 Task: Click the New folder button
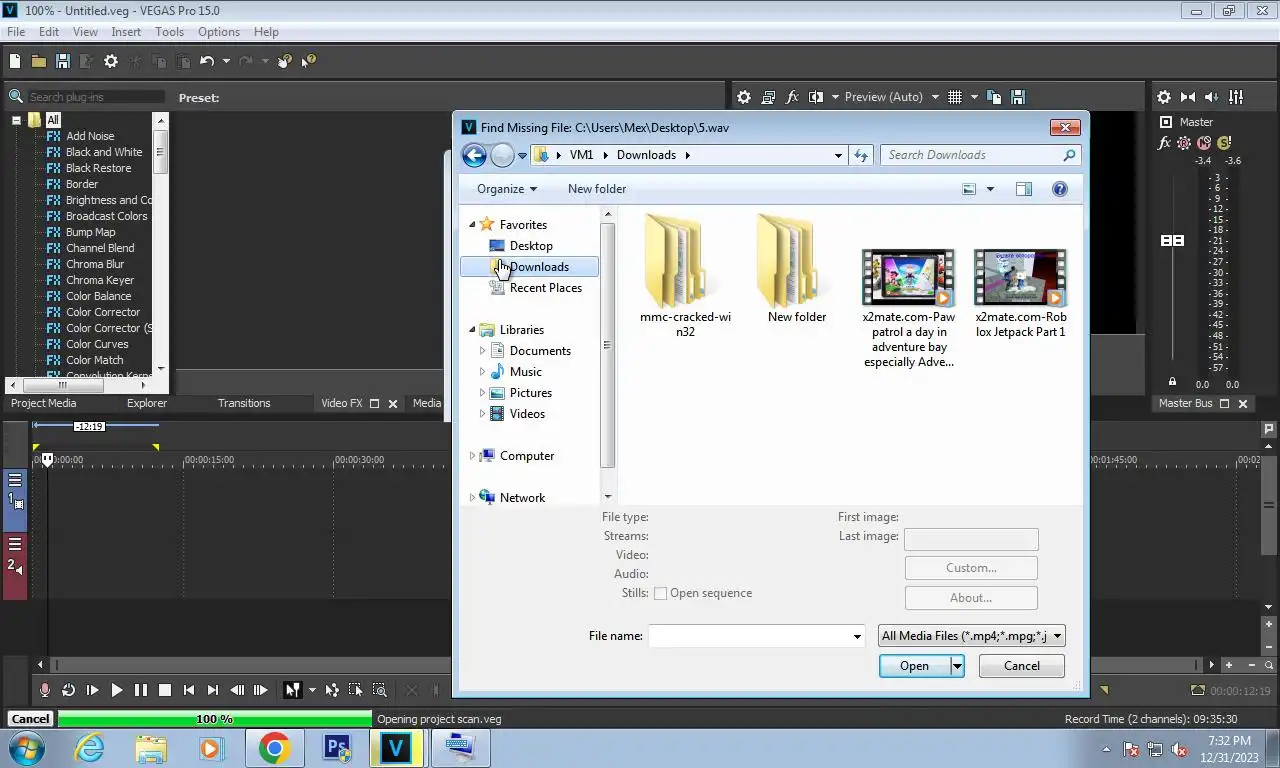tap(597, 189)
